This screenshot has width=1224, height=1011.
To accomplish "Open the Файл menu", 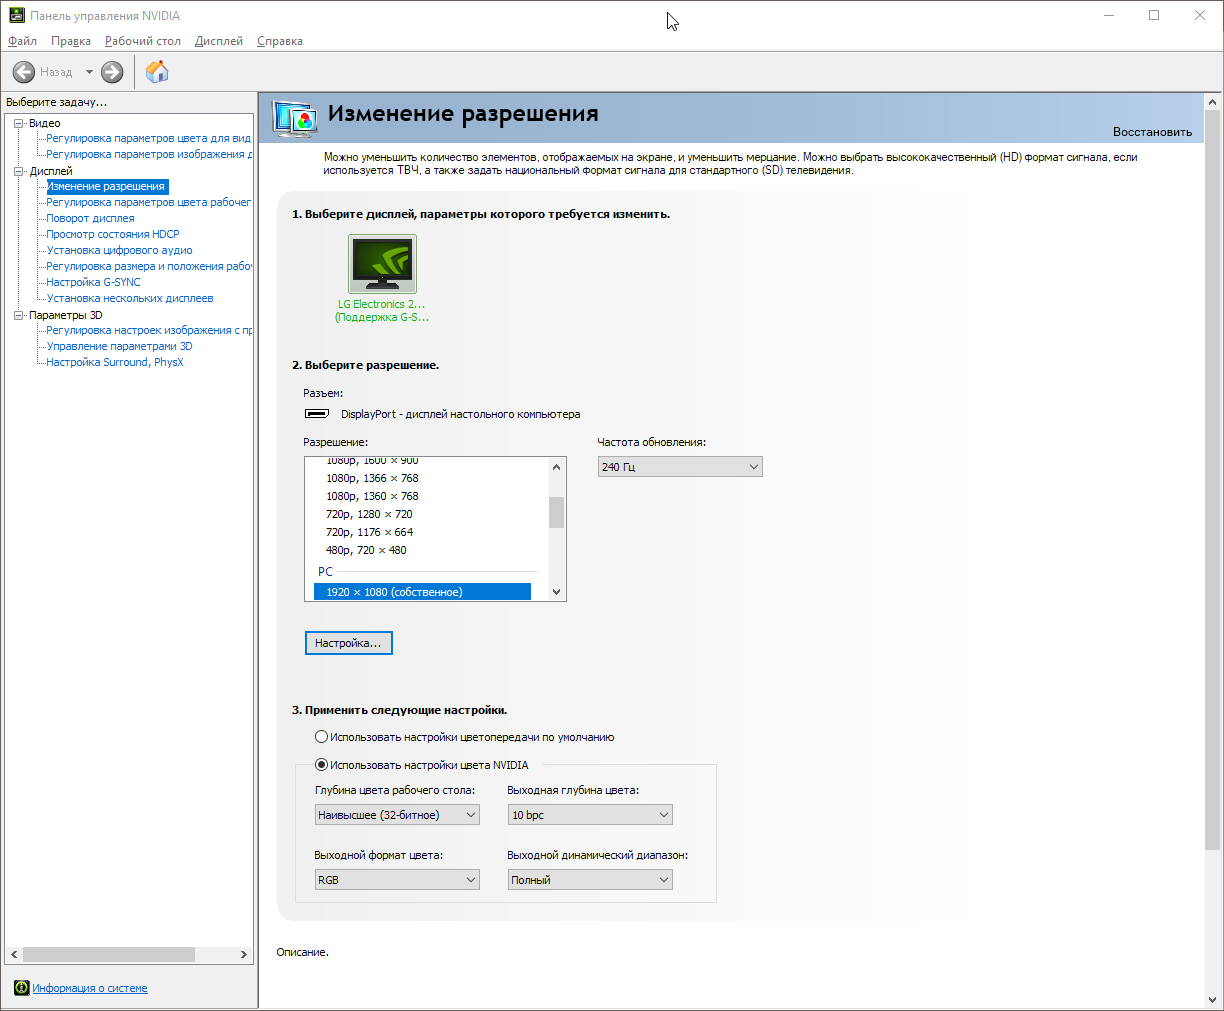I will point(22,41).
